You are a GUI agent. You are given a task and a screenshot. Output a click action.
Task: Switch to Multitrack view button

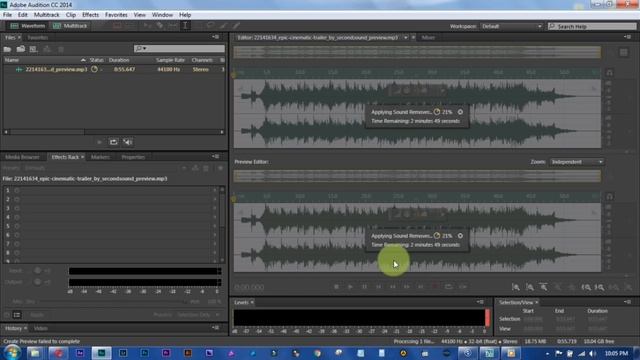(x=70, y=26)
